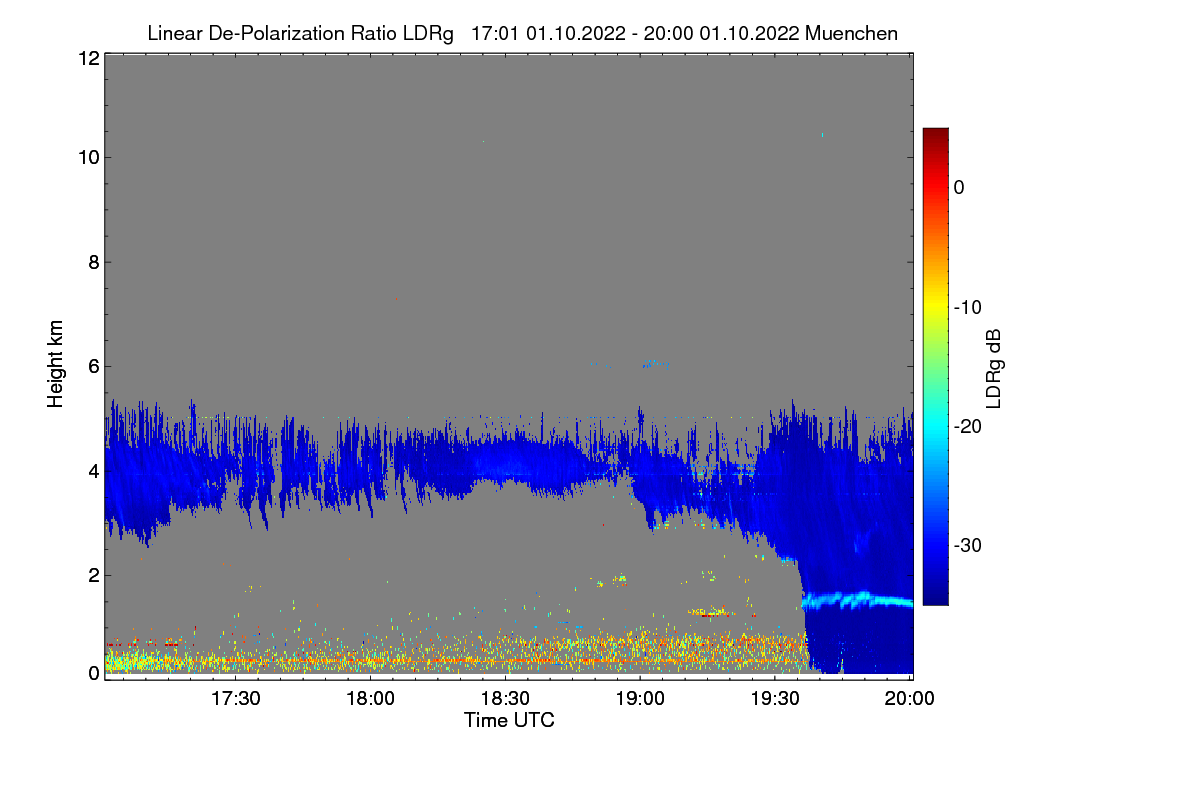Click the 18:00 time tick label
Image resolution: width=1200 pixels, height=800 pixels.
tap(371, 698)
